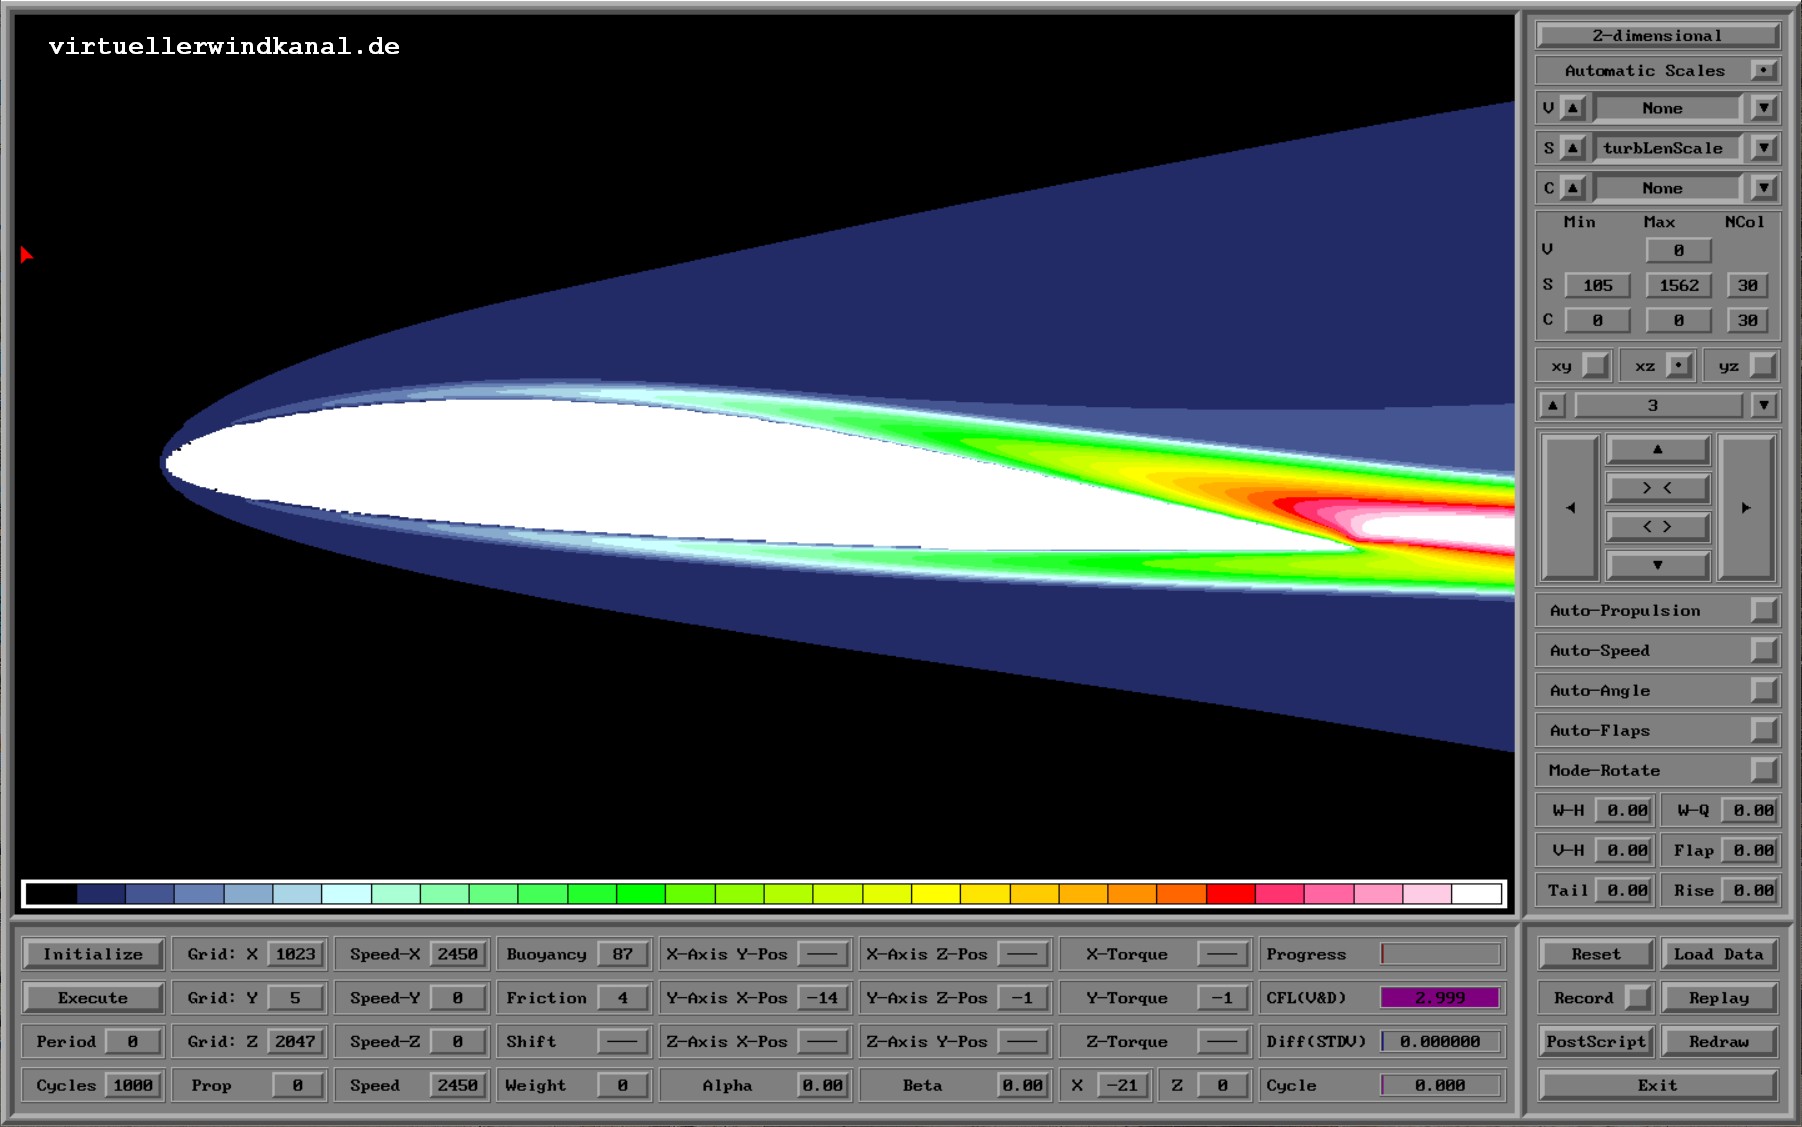Pan view left with the left arrow

point(1570,508)
